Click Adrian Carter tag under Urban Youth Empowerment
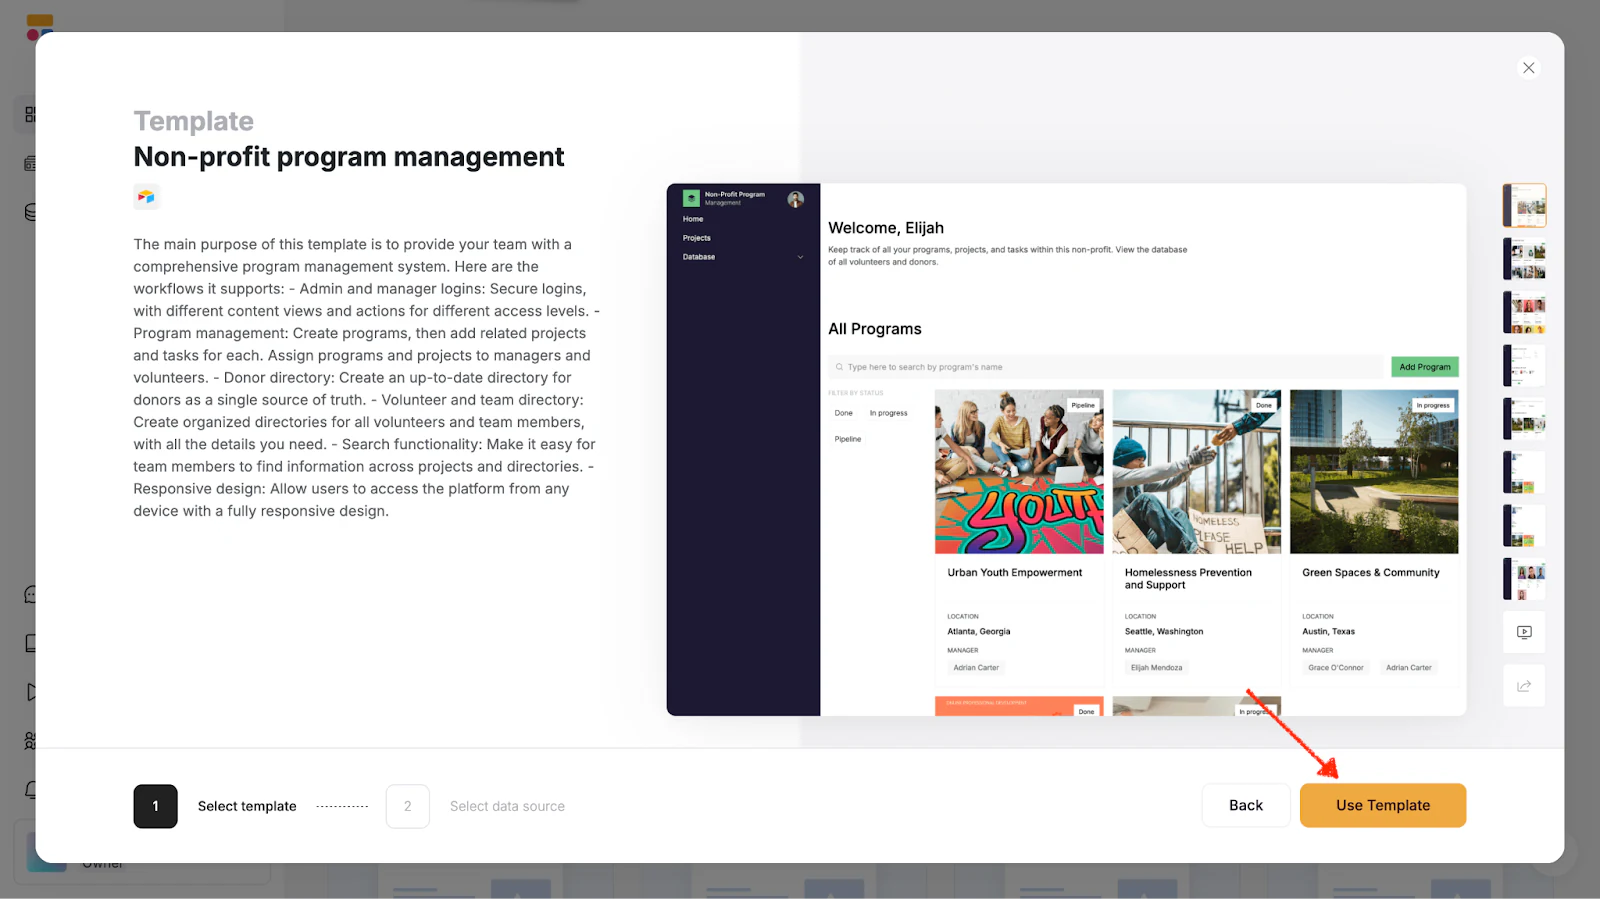 tap(976, 668)
